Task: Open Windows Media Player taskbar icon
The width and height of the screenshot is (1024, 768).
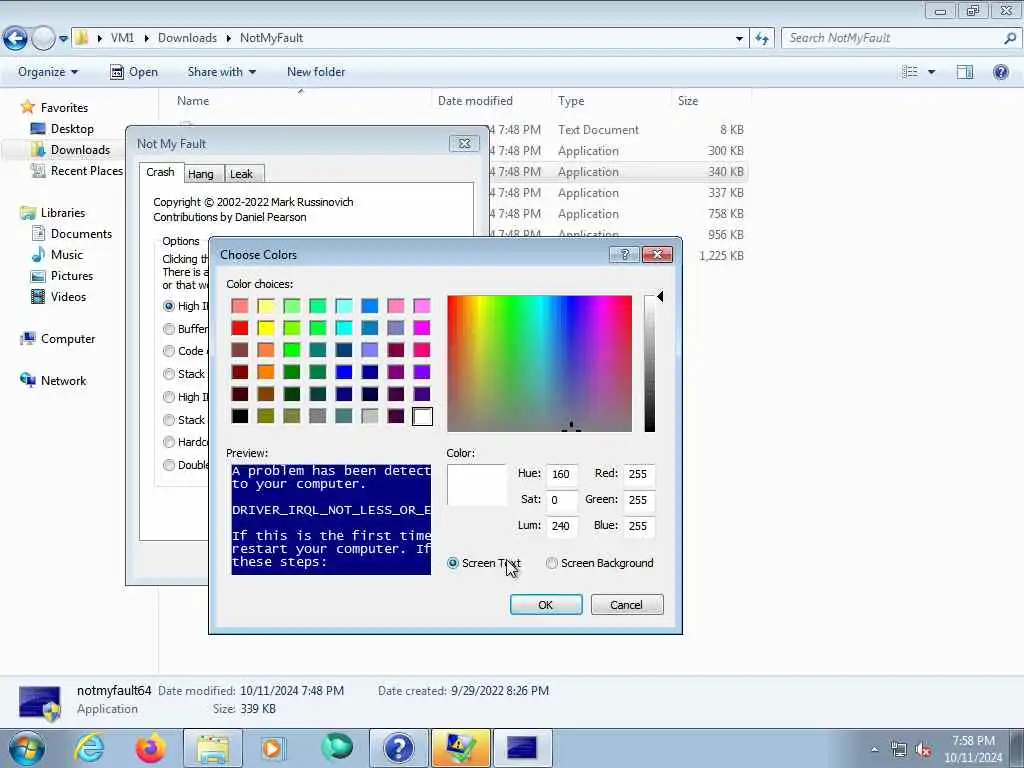Action: tap(273, 748)
